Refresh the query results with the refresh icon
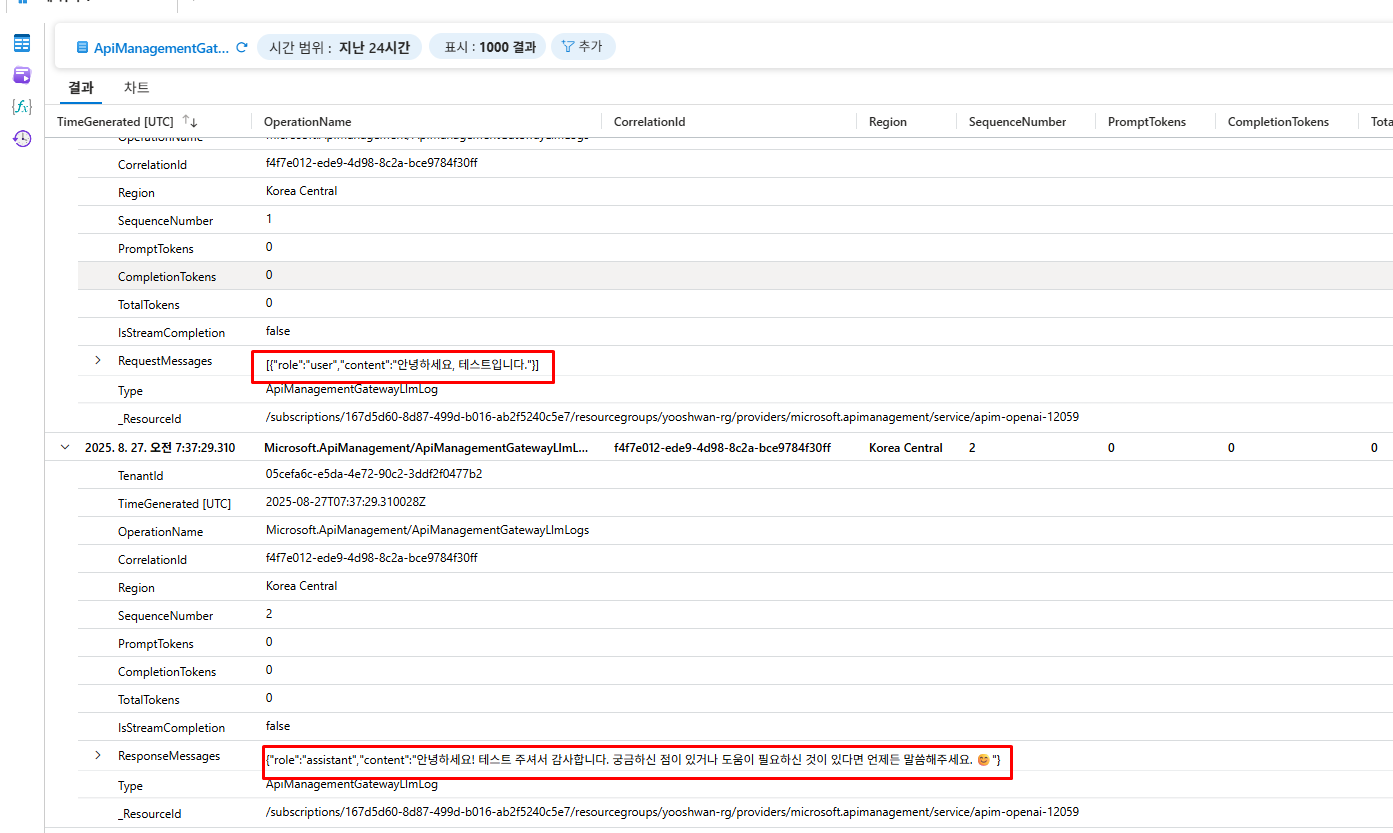The height and width of the screenshot is (833, 1393). (240, 47)
